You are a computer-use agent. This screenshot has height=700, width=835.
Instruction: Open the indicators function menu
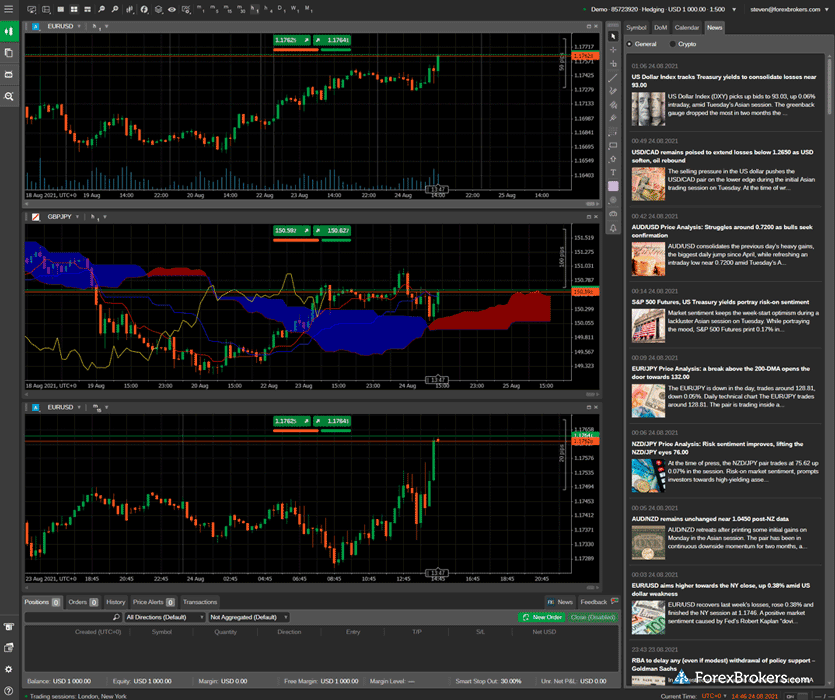144,10
